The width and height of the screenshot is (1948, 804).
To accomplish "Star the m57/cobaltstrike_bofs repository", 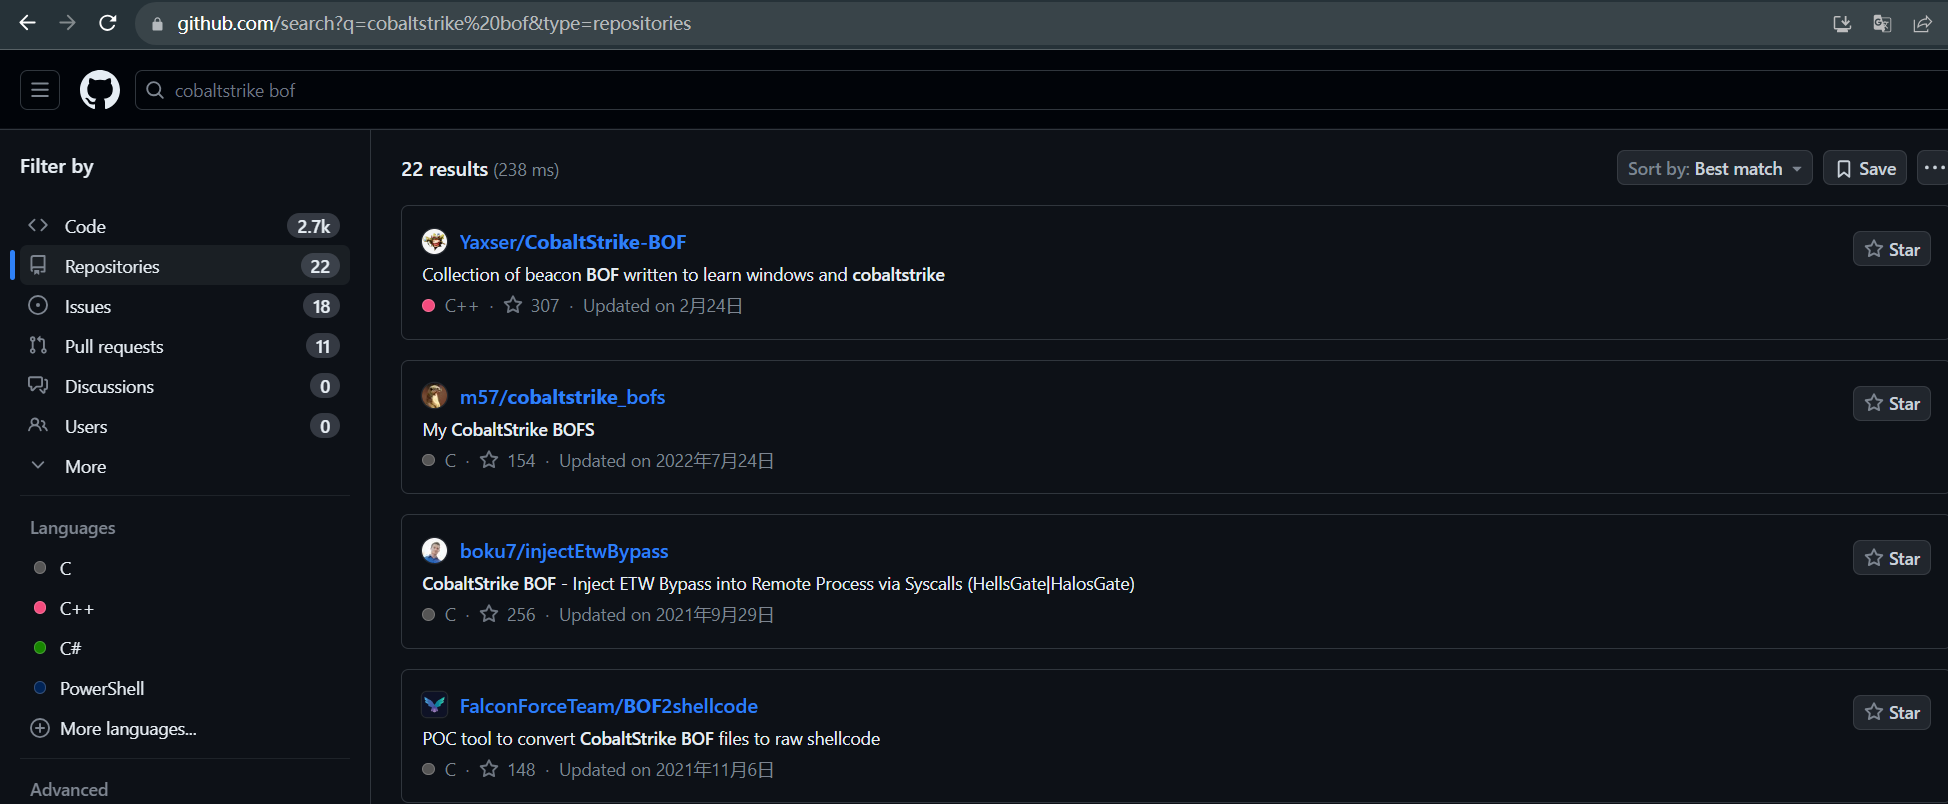I will pos(1891,403).
